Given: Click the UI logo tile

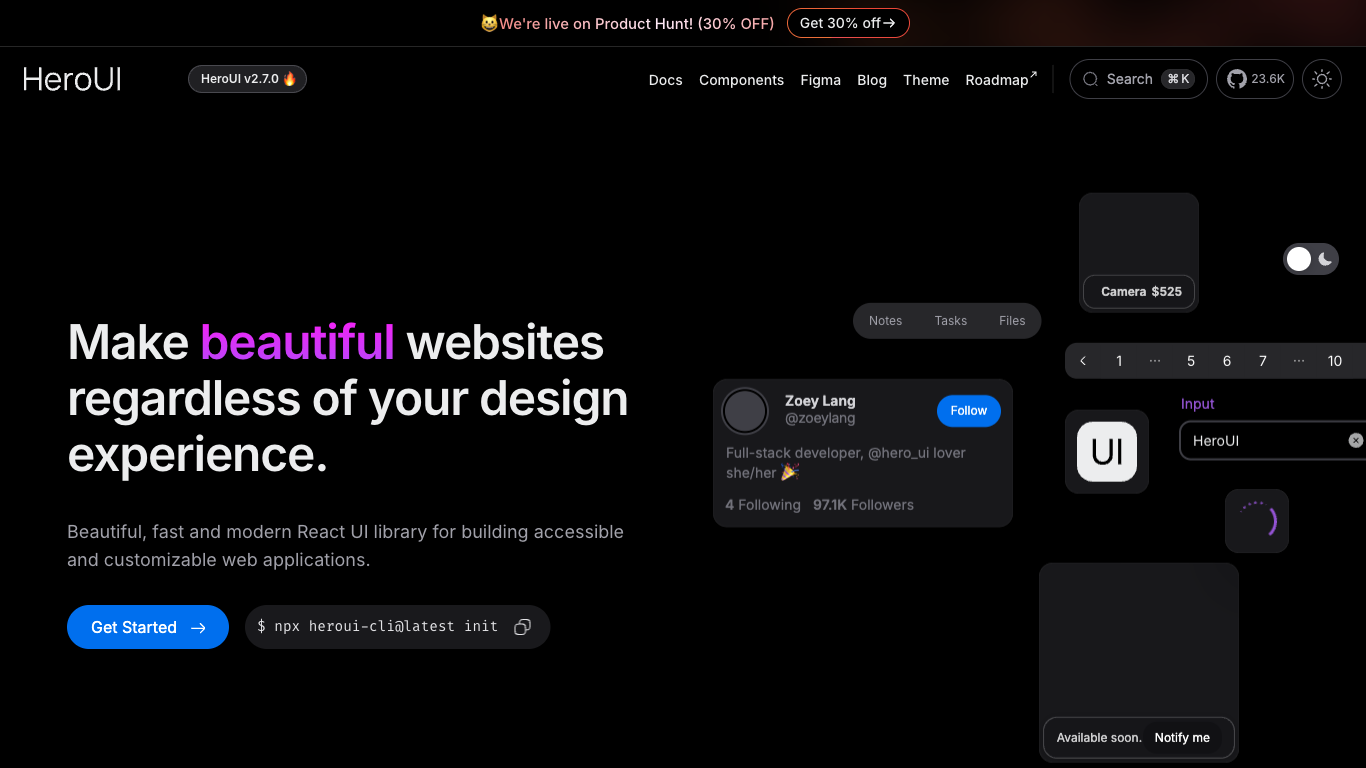Looking at the screenshot, I should [x=1107, y=452].
